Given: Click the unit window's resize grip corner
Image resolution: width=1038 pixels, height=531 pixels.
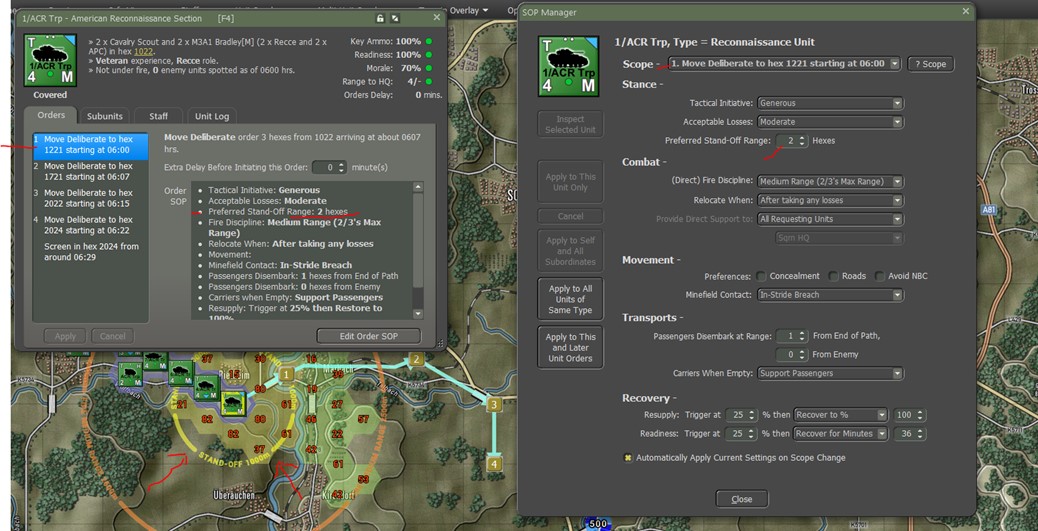Looking at the screenshot, I should [439, 343].
